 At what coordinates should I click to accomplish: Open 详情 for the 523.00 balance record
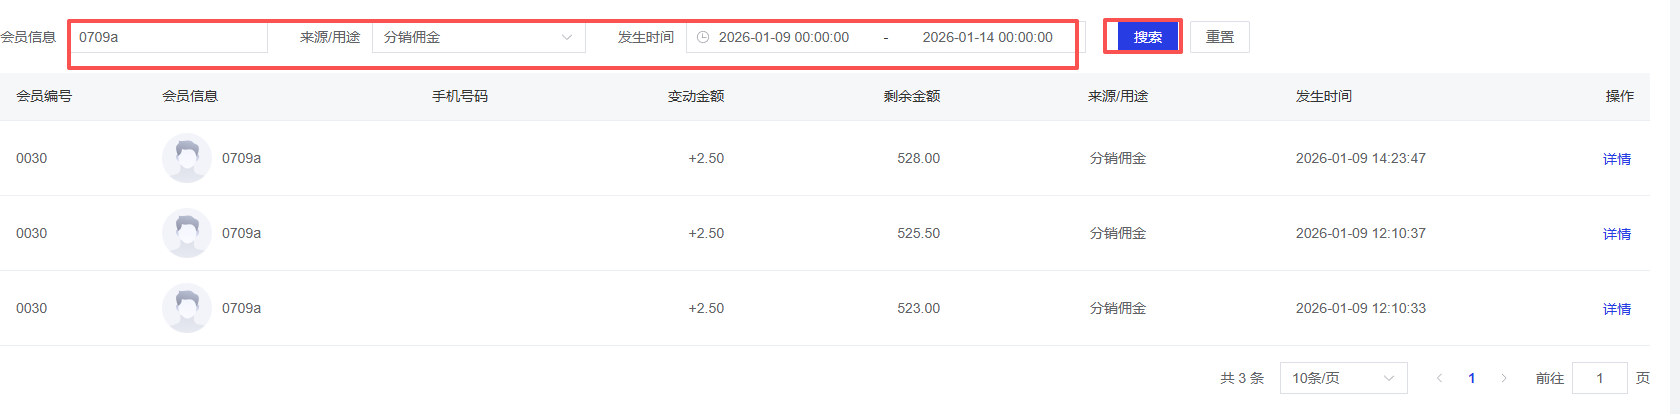point(1616,309)
